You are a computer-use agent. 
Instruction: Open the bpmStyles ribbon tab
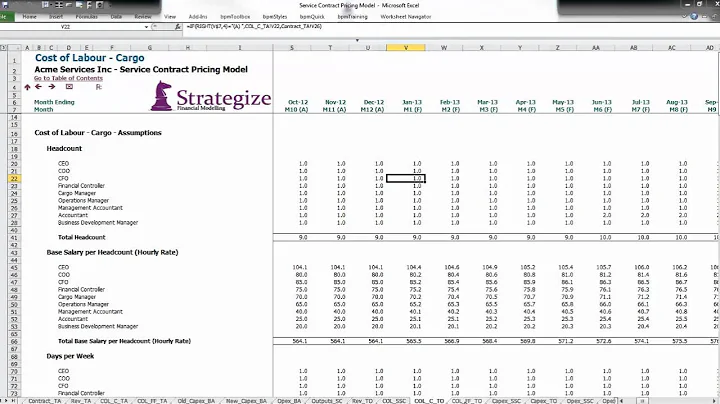point(275,17)
